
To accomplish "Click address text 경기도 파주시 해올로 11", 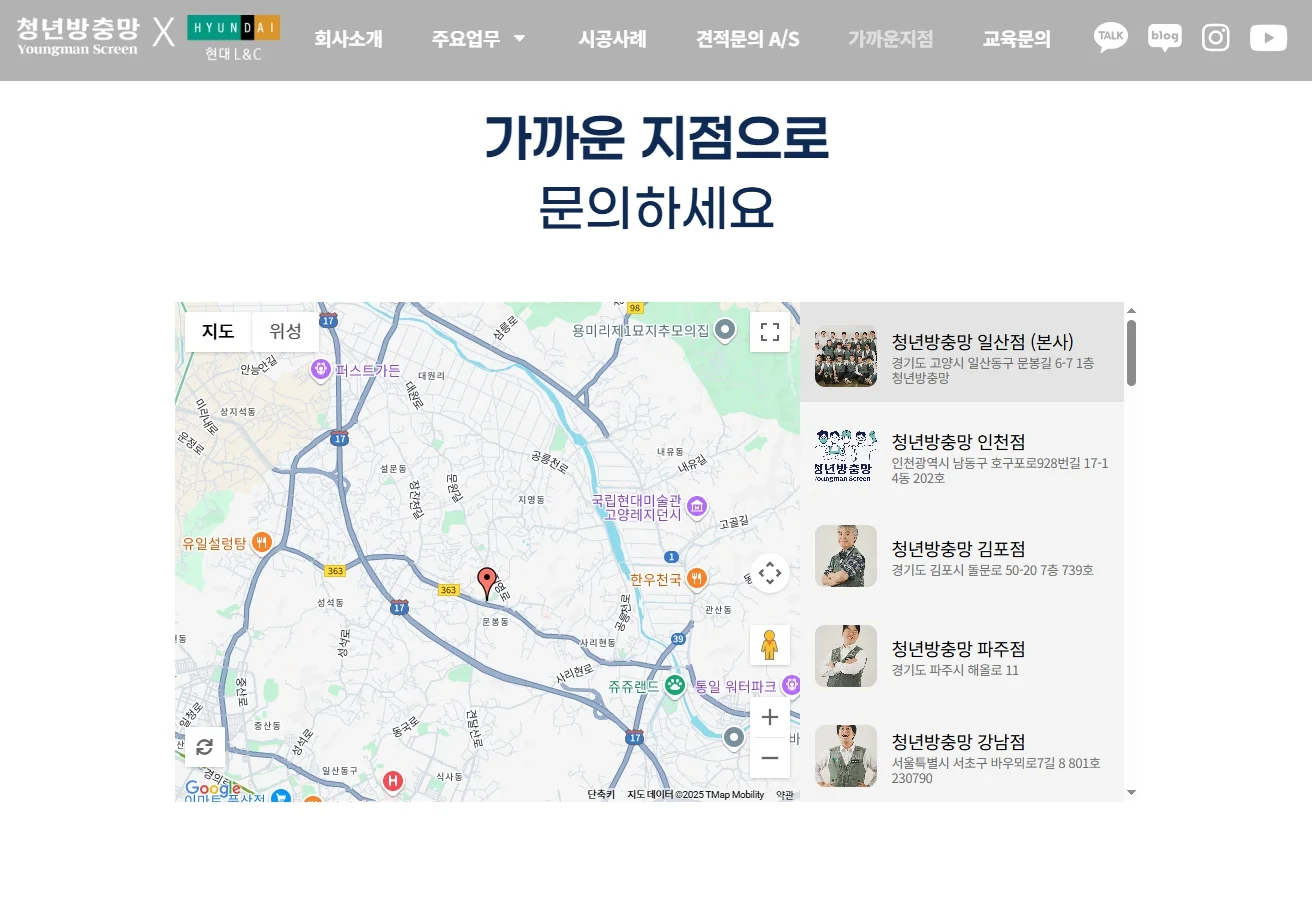I will pyautogui.click(x=955, y=670).
